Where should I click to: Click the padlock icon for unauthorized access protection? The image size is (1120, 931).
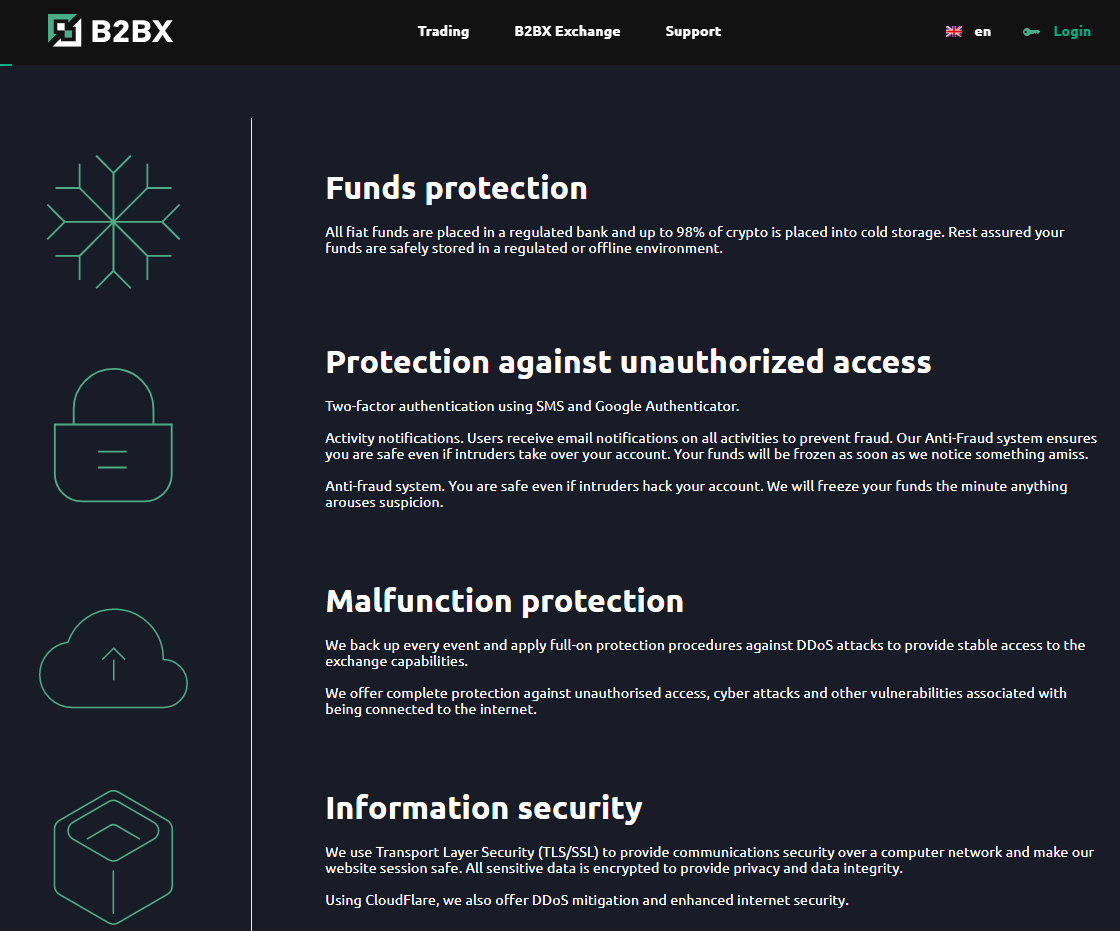[x=113, y=435]
